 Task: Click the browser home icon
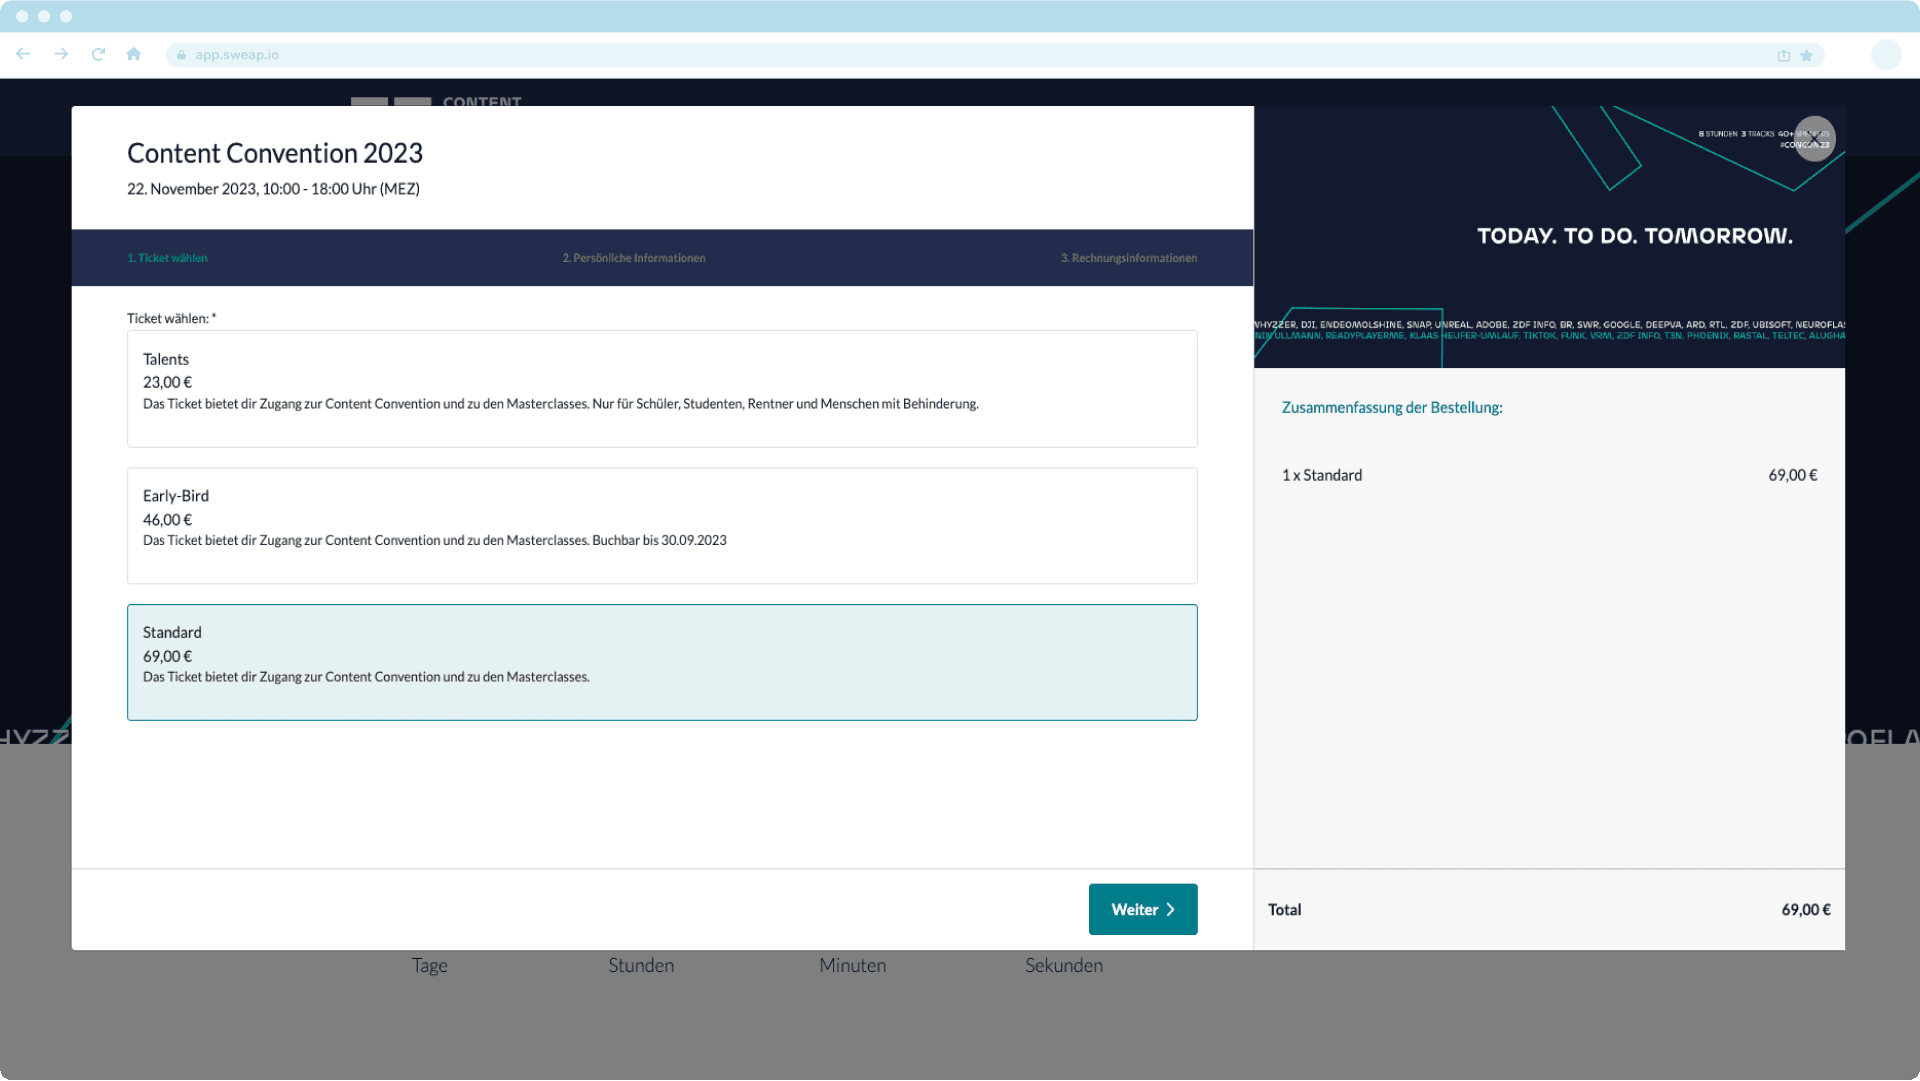click(134, 54)
